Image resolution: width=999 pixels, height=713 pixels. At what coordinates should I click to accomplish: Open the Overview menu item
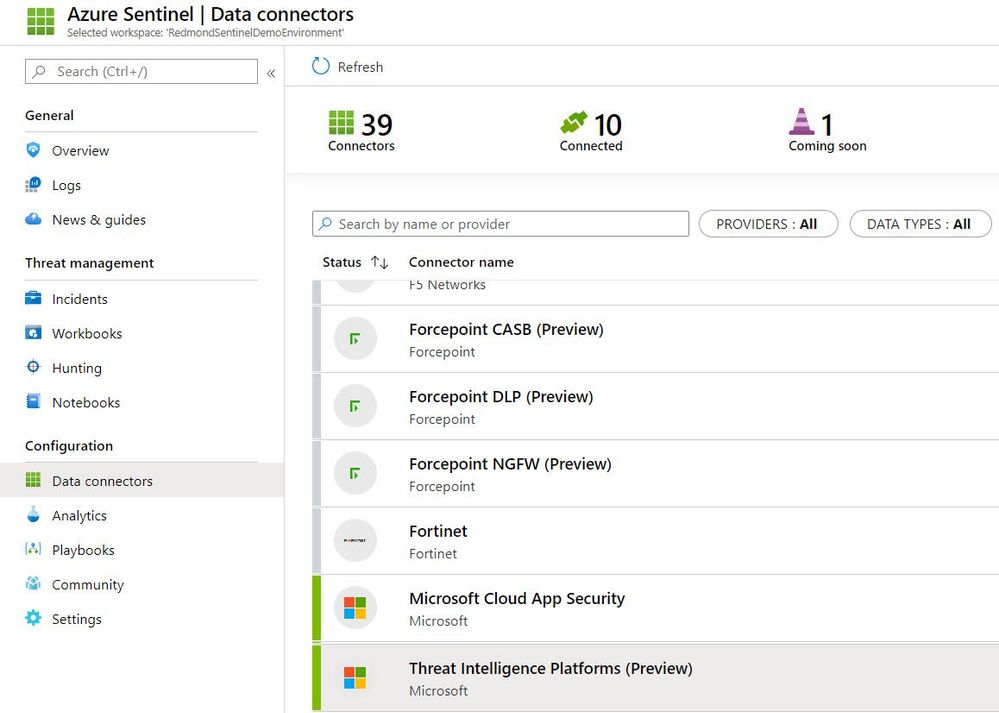click(80, 151)
